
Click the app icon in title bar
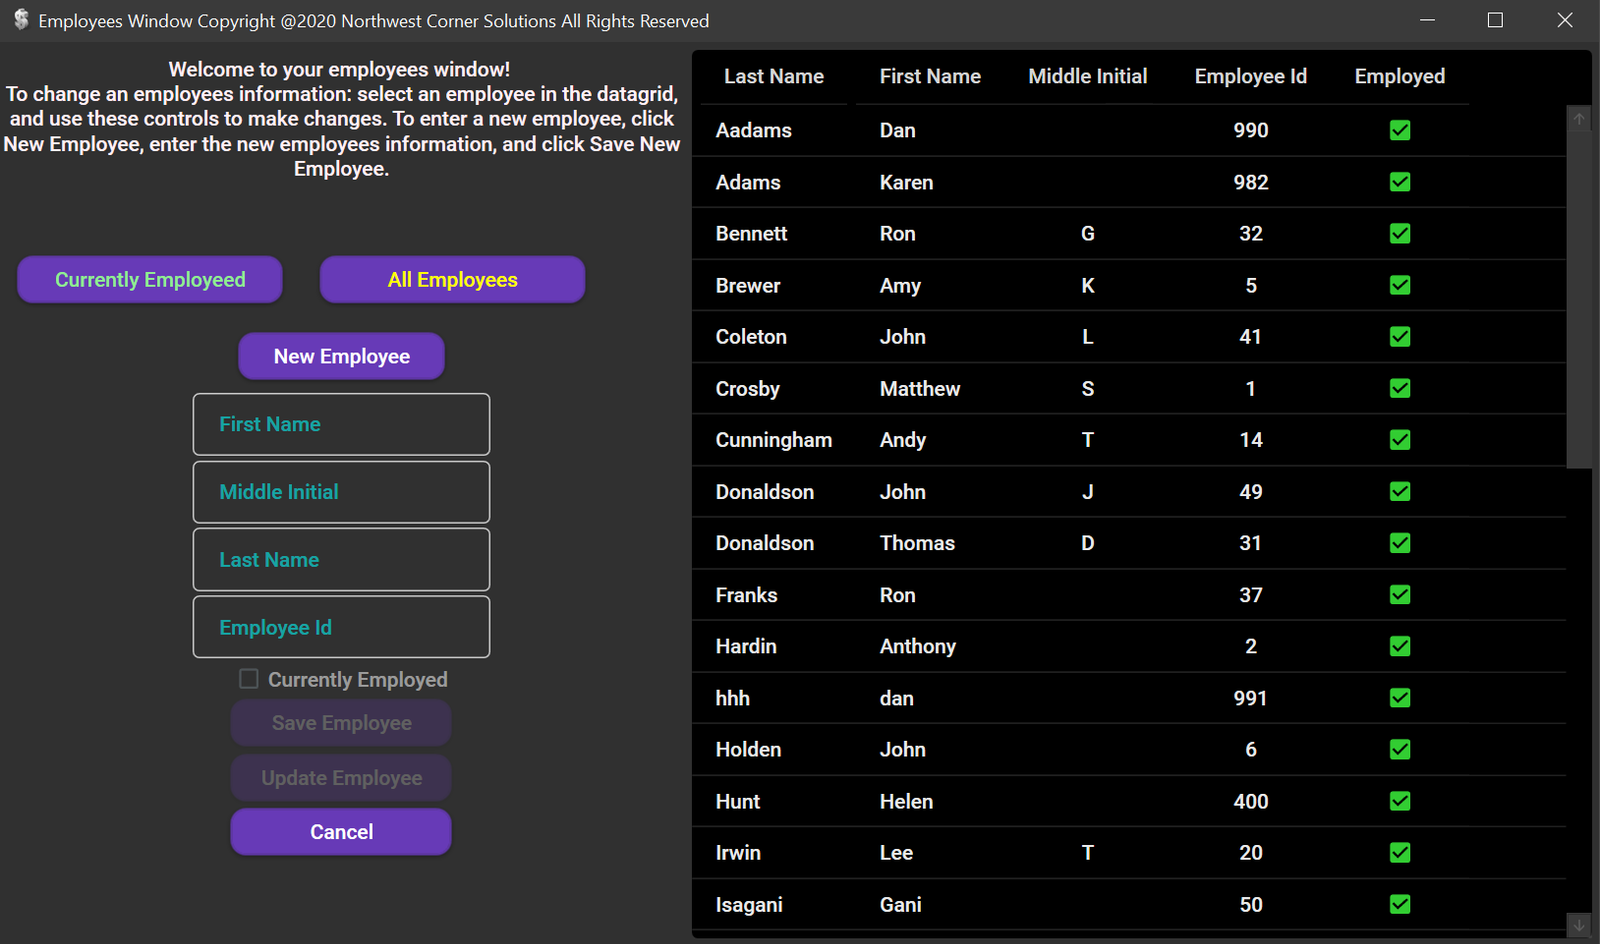point(20,20)
